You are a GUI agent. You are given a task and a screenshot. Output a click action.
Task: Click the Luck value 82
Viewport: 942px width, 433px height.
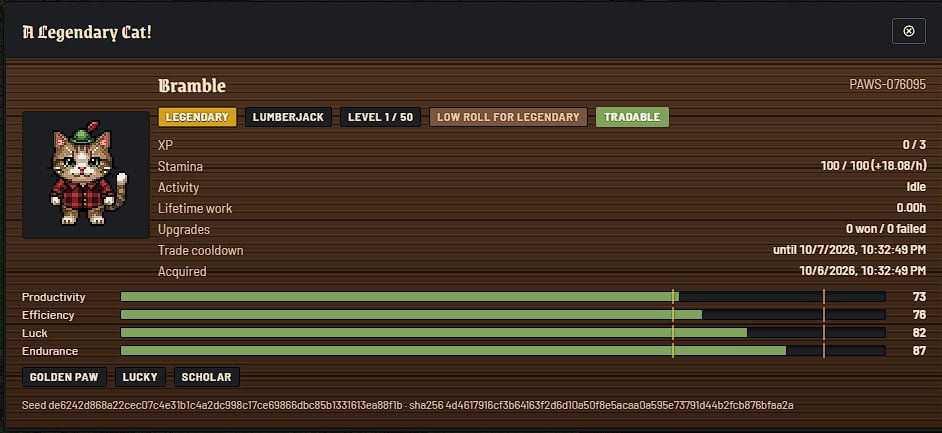[x=919, y=333]
